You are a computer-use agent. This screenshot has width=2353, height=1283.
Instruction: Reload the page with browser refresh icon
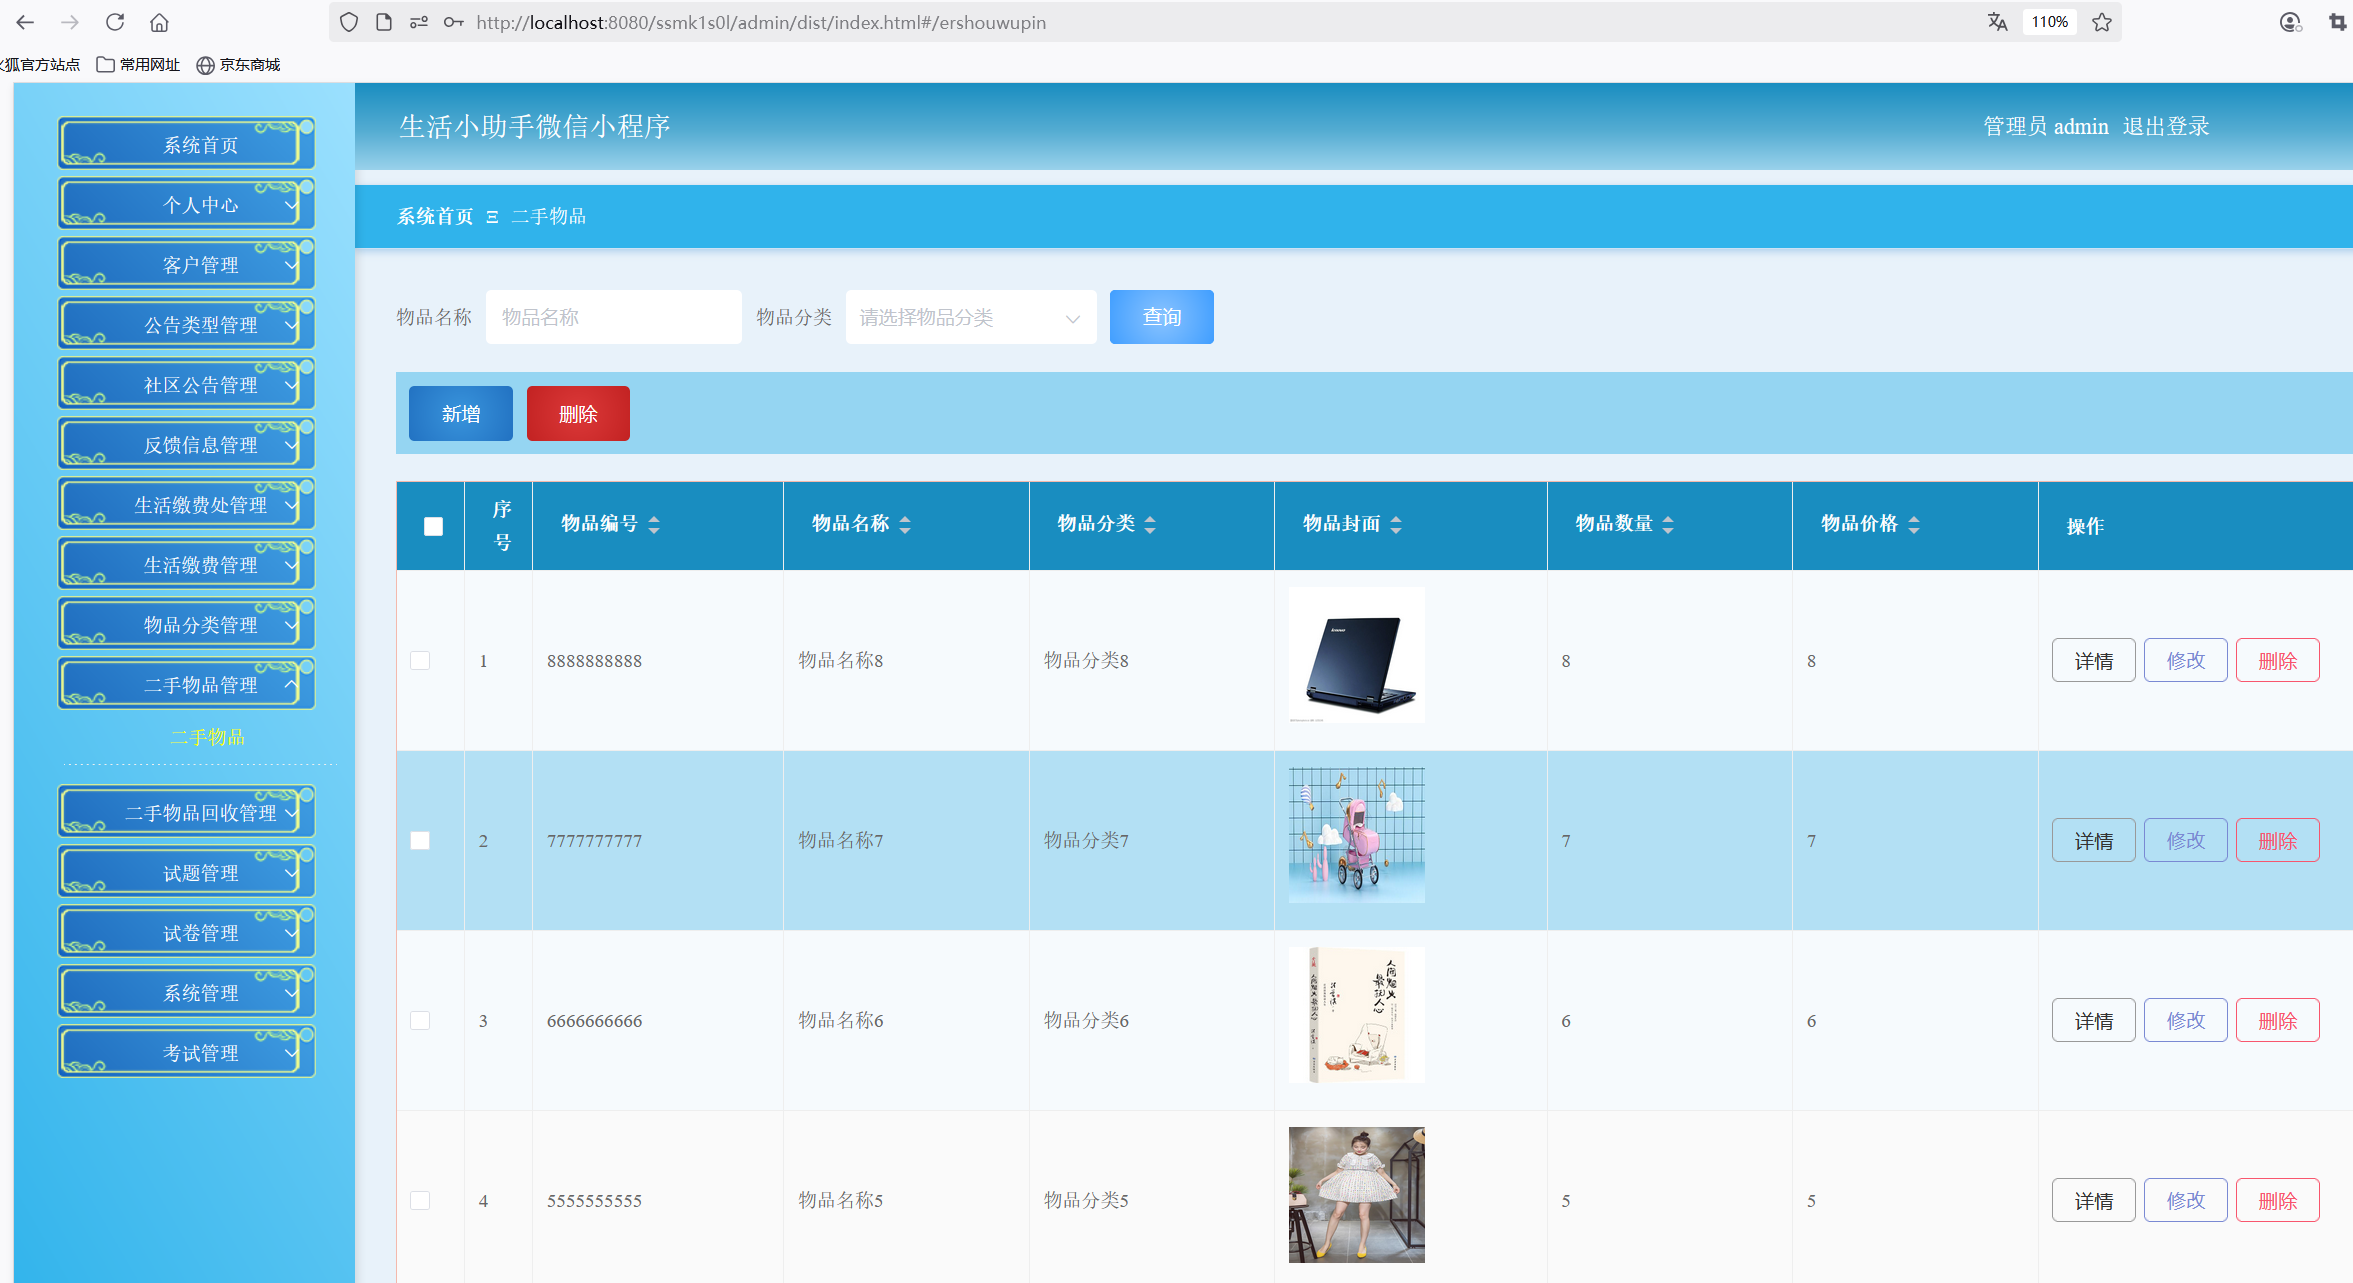[x=115, y=22]
